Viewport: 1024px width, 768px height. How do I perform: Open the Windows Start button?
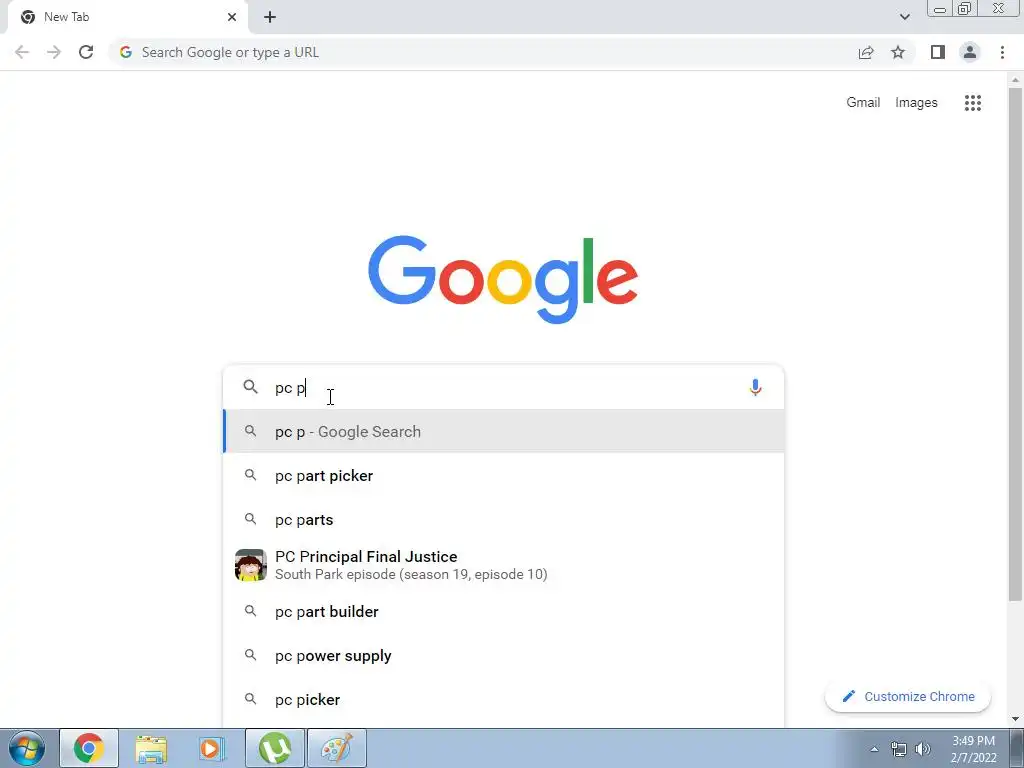tap(27, 748)
